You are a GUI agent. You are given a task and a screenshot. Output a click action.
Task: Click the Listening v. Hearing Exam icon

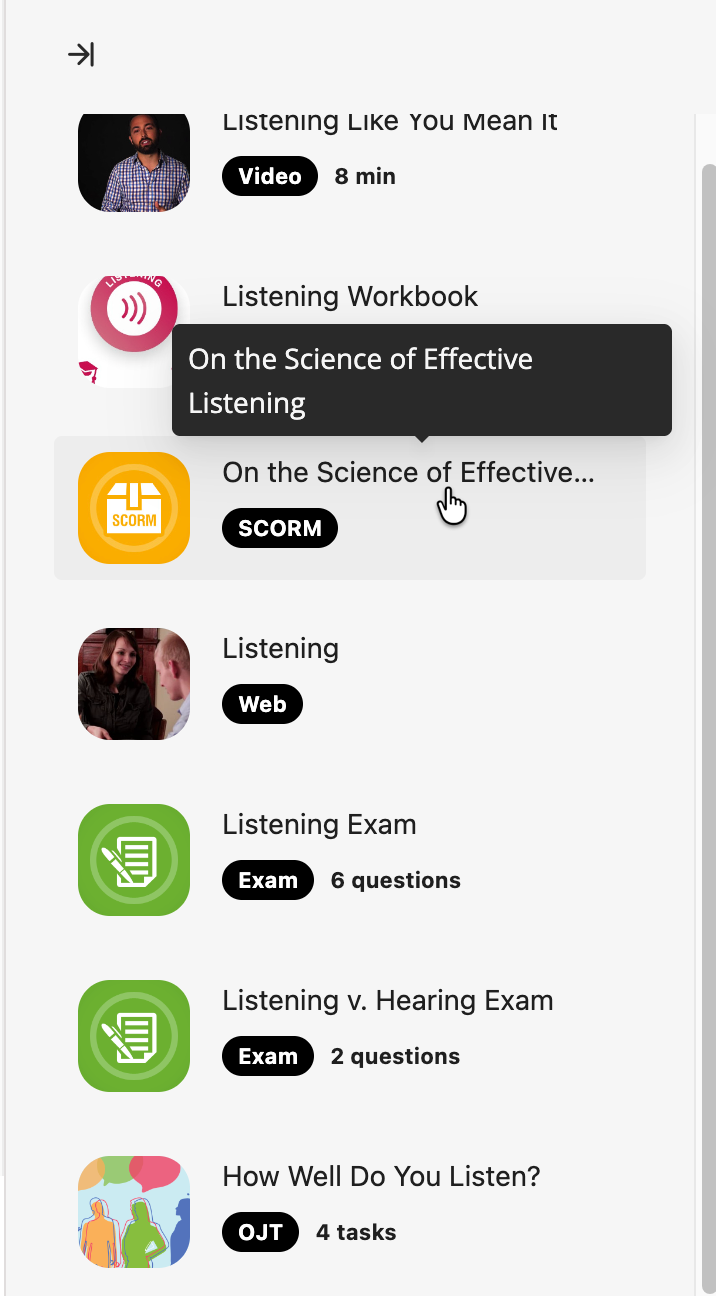[x=134, y=1036]
